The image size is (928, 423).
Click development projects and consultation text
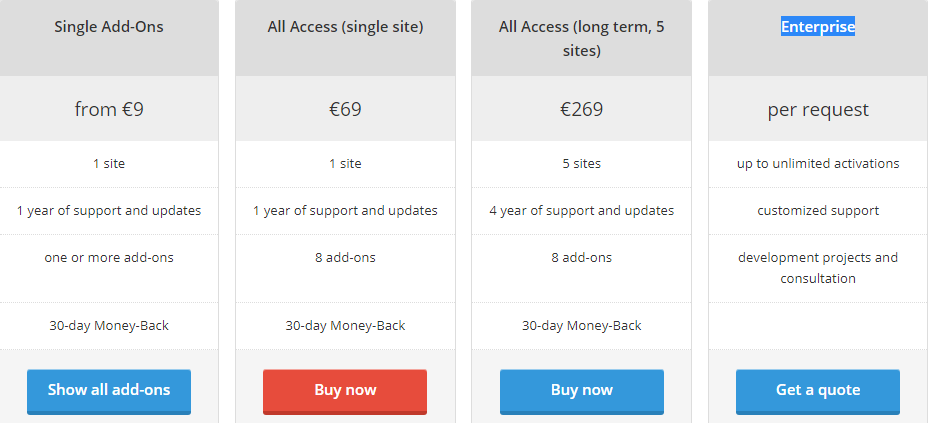818,268
